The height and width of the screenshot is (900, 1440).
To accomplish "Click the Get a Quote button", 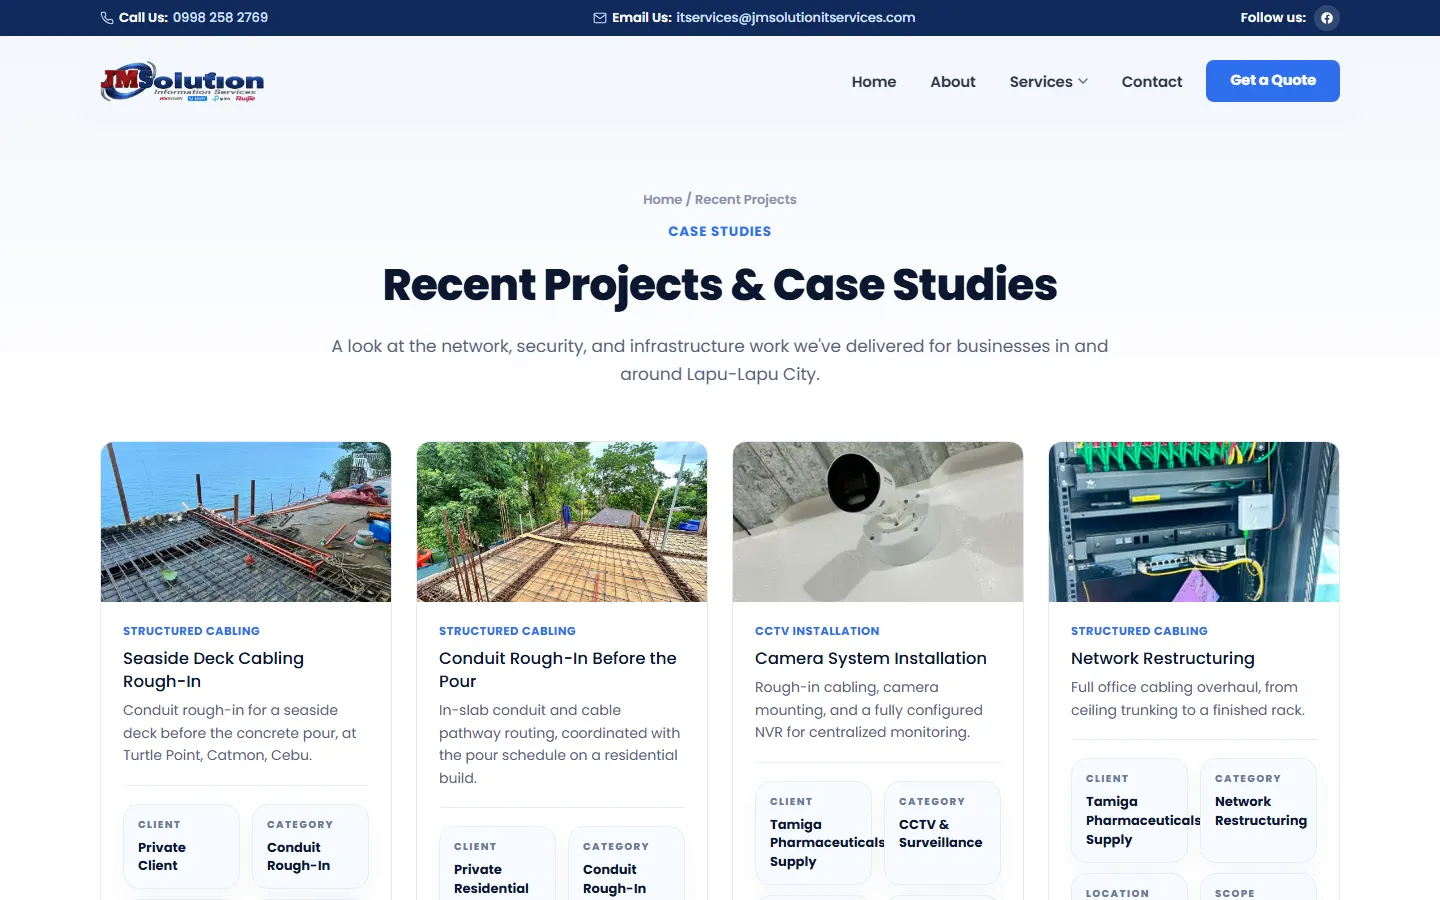I will (1273, 81).
